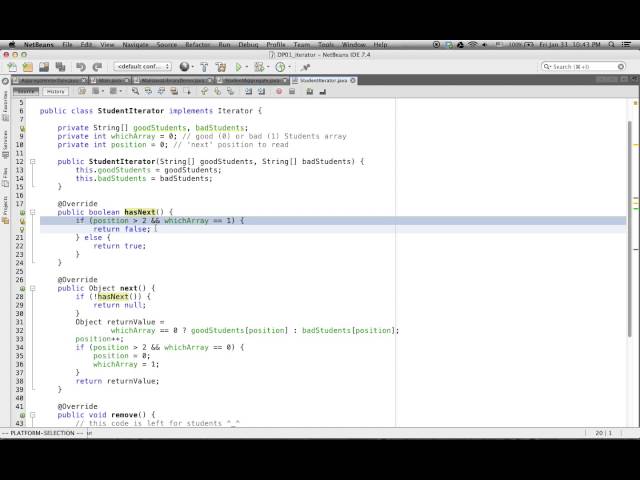Click the Go Forward navigation icon
The height and width of the screenshot is (480, 640).
click(x=113, y=91)
